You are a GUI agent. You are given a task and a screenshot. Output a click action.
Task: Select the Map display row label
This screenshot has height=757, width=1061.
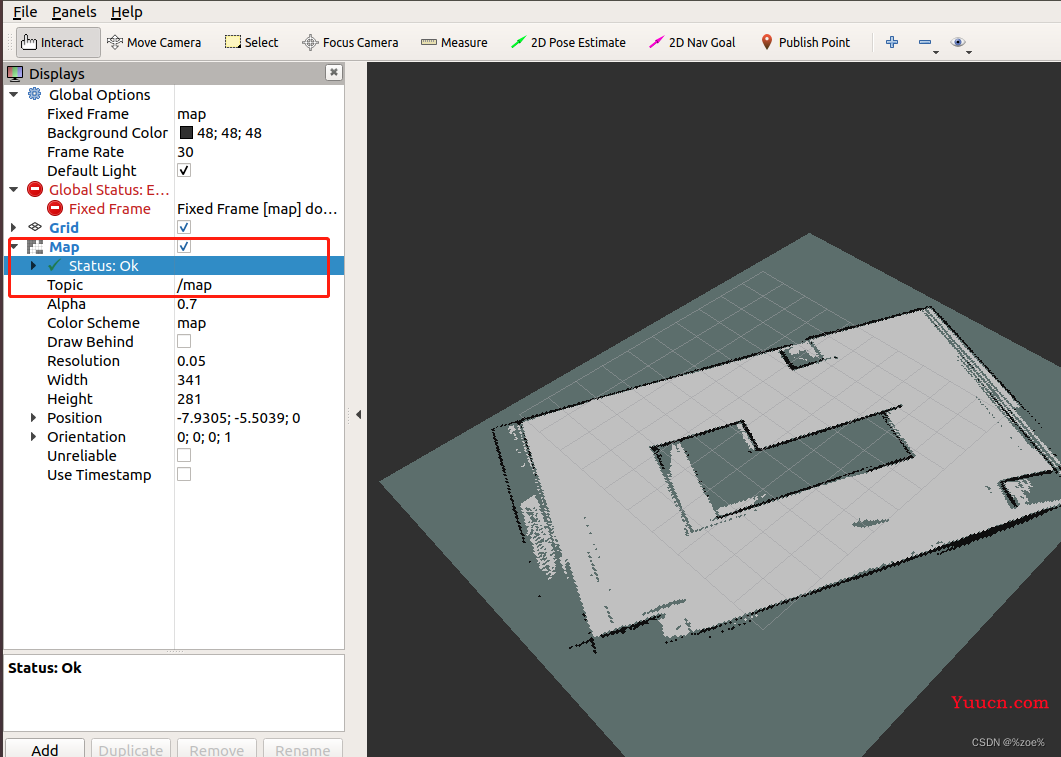click(x=64, y=247)
